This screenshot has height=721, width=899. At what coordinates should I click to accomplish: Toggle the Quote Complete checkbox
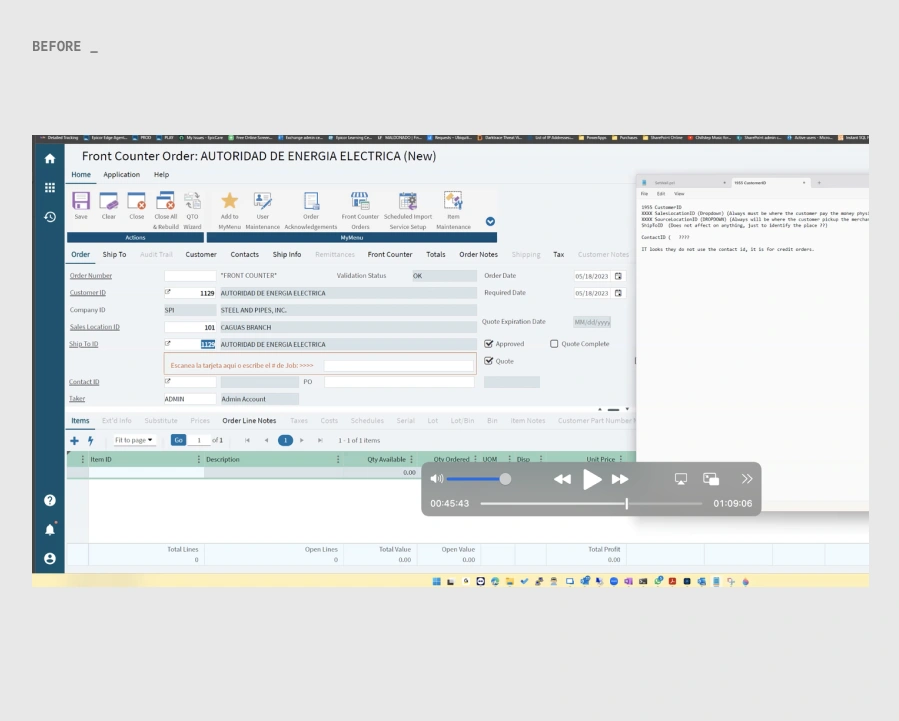click(x=554, y=344)
